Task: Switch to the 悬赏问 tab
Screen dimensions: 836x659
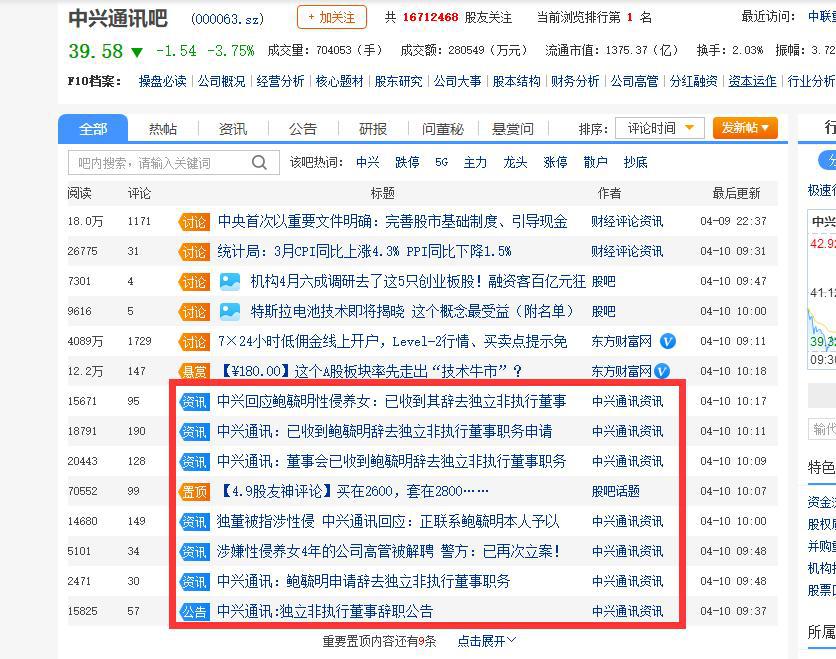Action: [512, 128]
